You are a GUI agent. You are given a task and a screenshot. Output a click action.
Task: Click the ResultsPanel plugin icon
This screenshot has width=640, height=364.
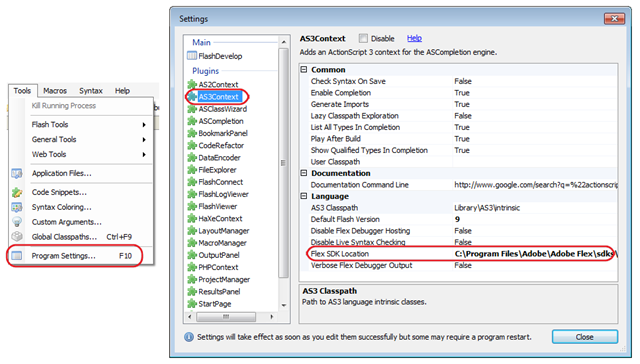coord(192,292)
